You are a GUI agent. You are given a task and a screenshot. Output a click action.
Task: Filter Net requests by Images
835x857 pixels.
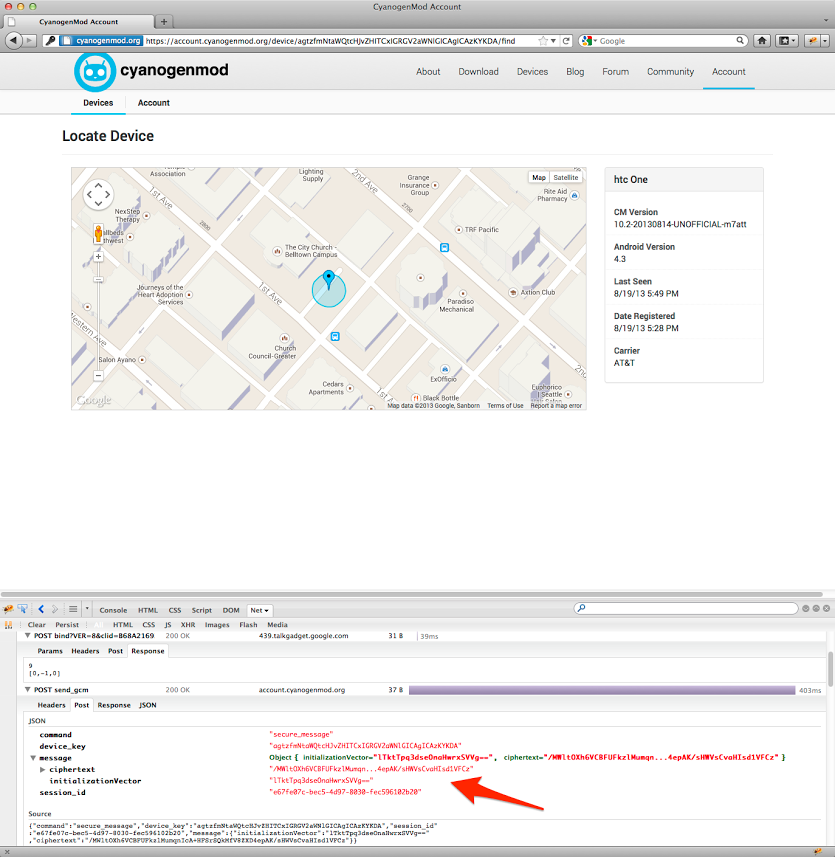[217, 625]
